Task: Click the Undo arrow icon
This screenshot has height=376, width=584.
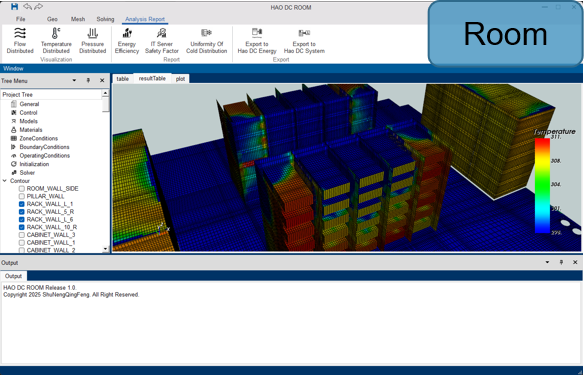Action: coord(27,6)
